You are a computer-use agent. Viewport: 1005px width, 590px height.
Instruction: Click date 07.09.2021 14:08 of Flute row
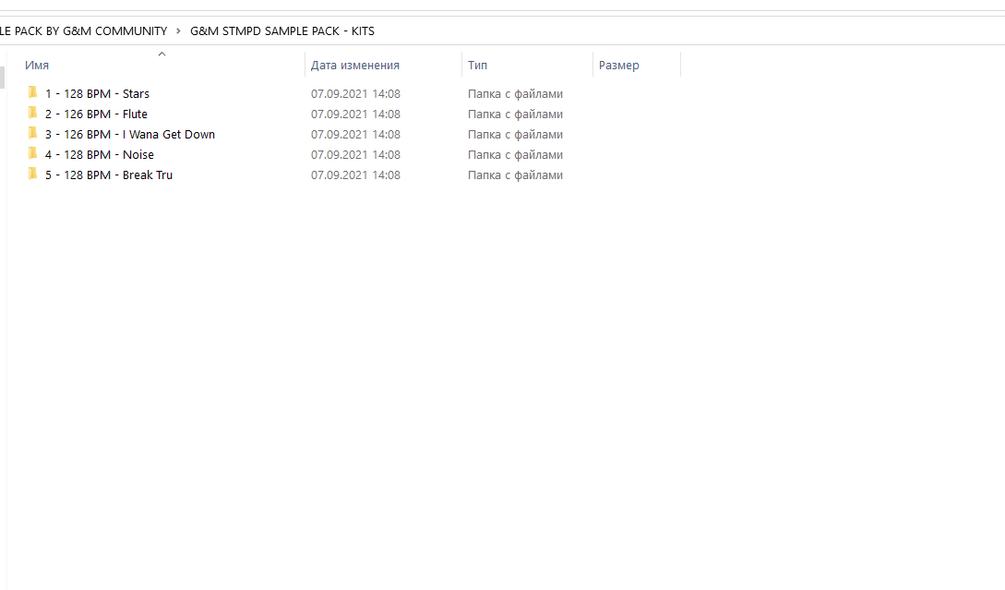click(x=356, y=114)
